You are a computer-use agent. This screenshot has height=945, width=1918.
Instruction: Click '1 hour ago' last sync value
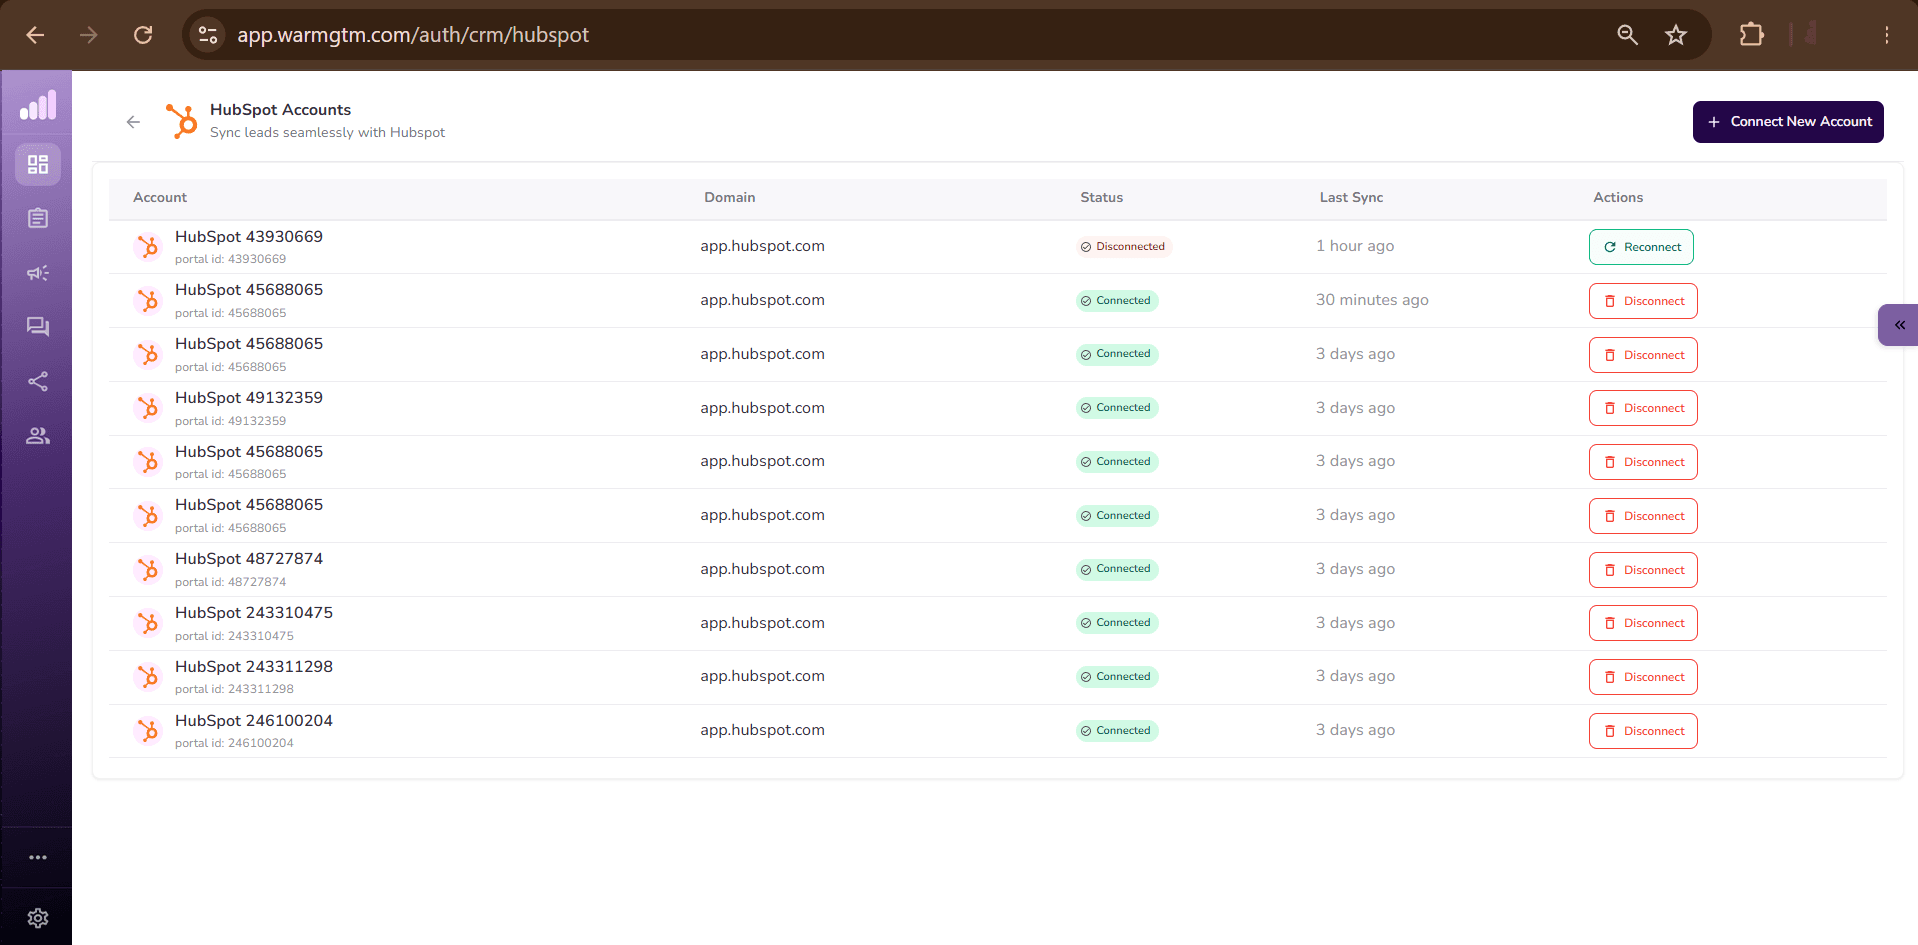tap(1355, 246)
